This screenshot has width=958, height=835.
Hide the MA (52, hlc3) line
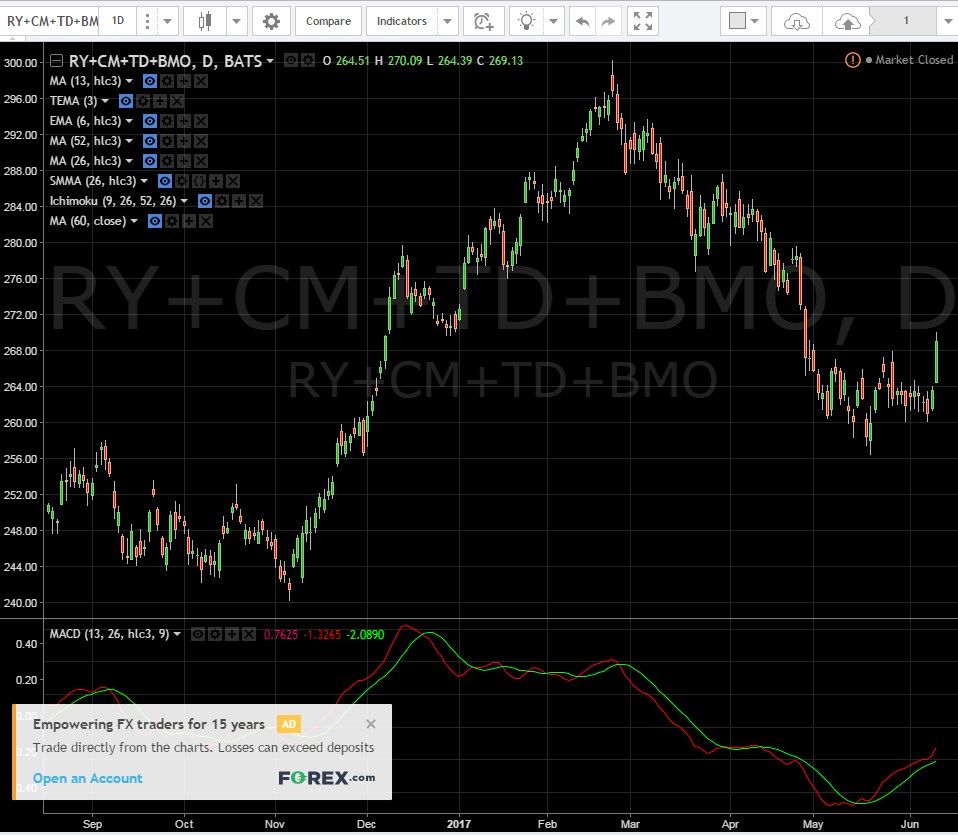(x=150, y=141)
